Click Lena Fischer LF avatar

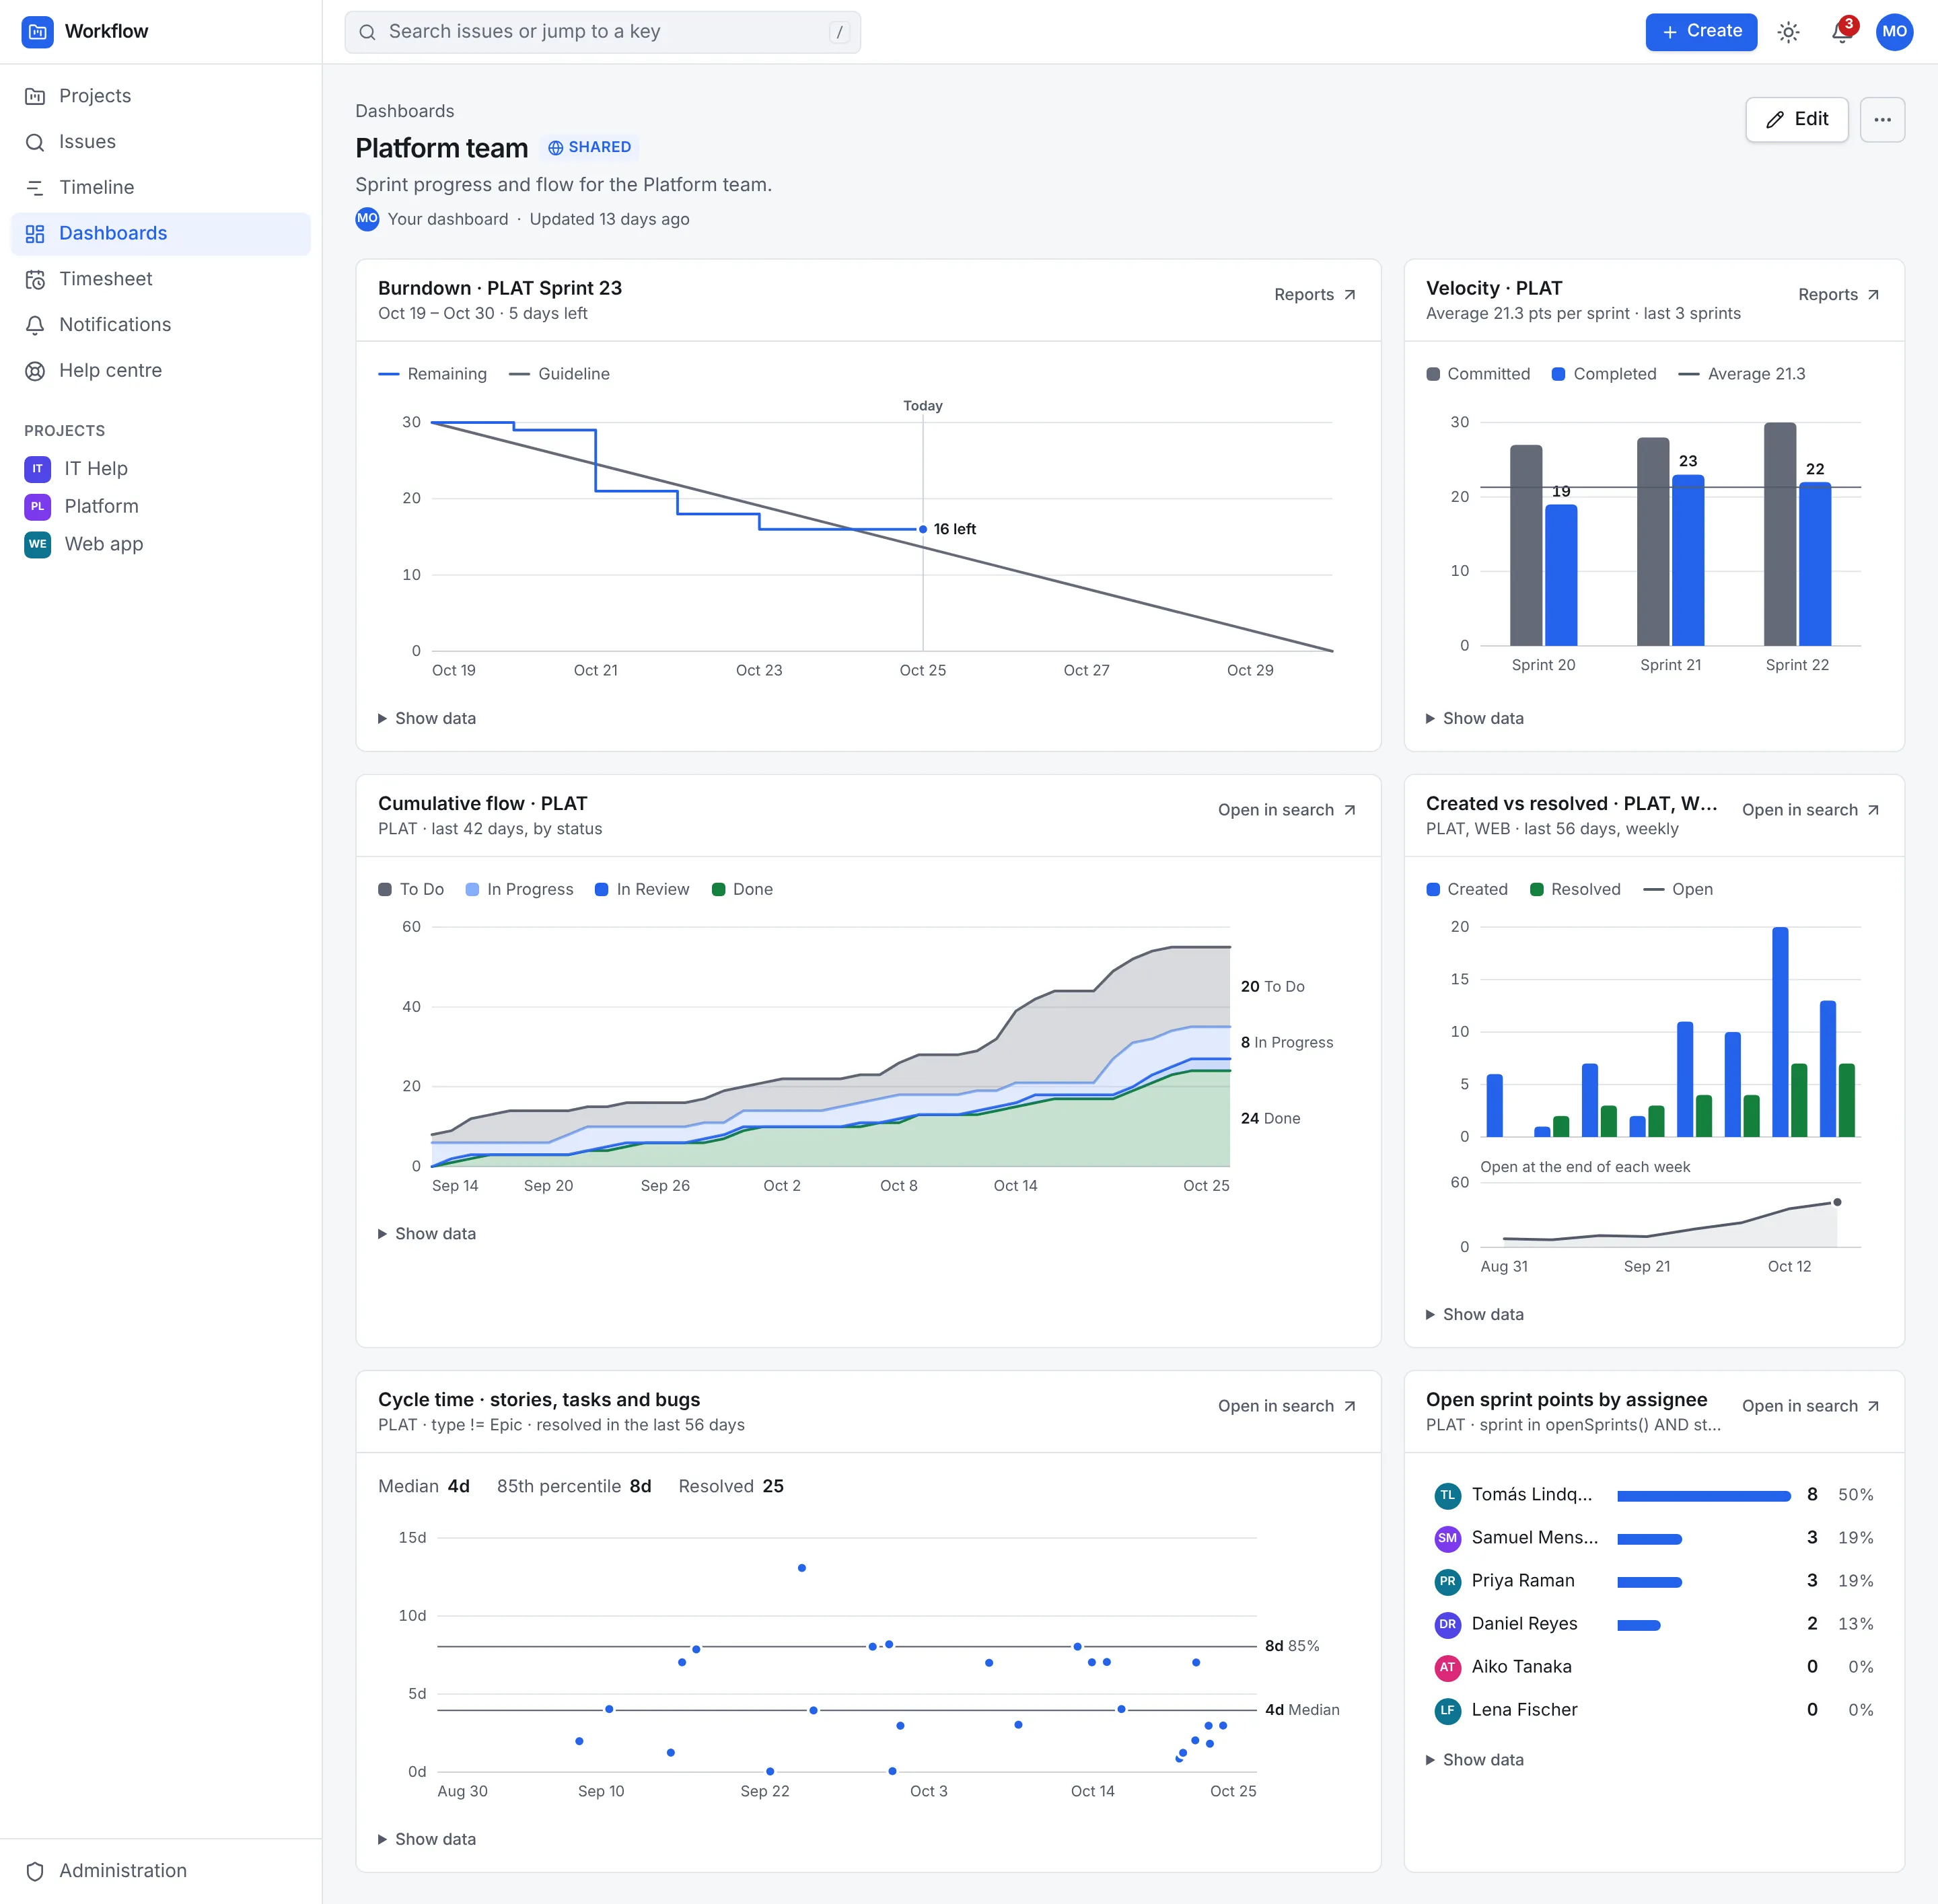coord(1447,1710)
